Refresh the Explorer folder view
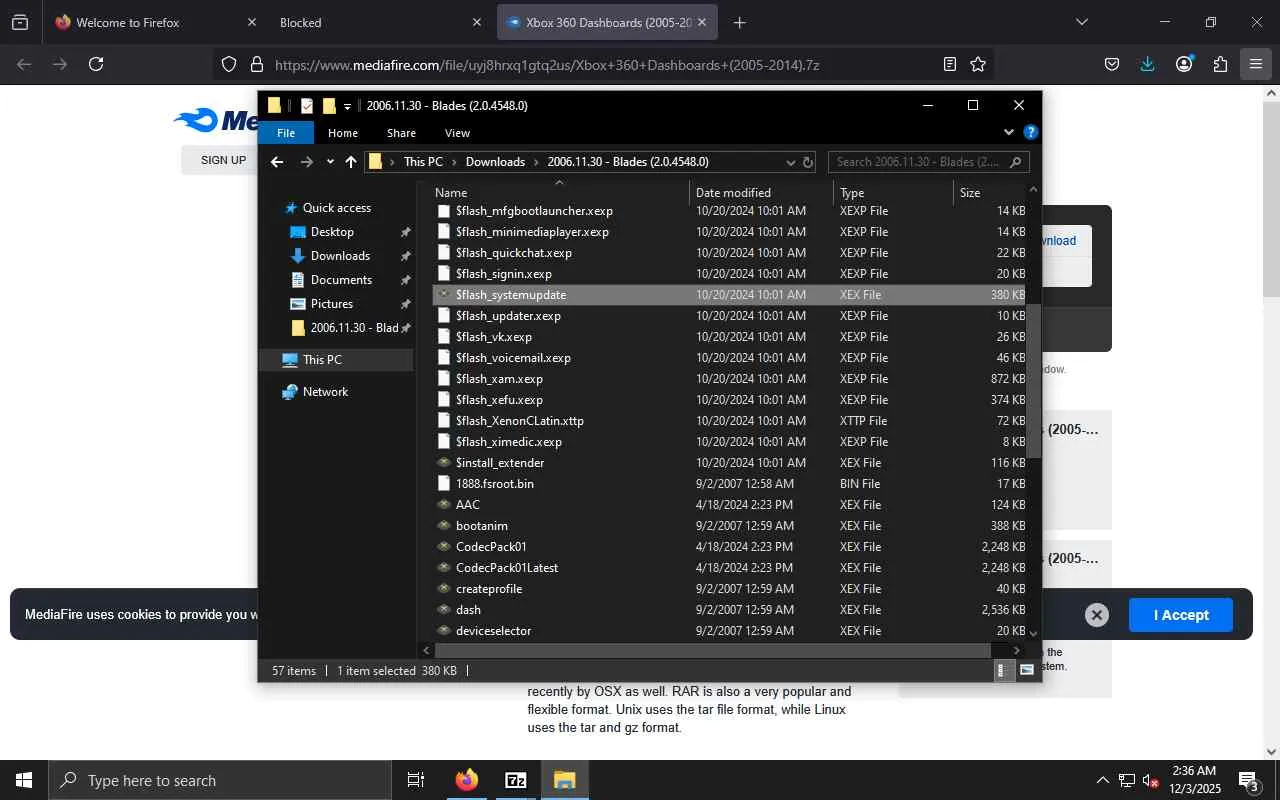 coord(808,162)
